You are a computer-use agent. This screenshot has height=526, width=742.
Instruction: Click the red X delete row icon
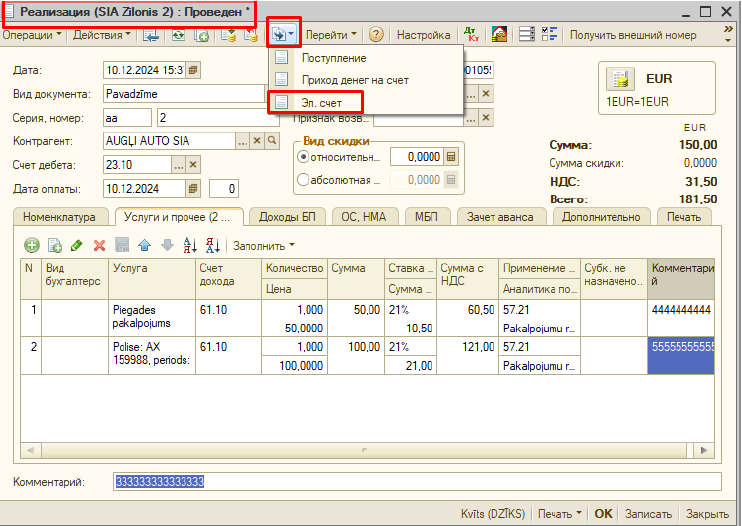pos(99,245)
